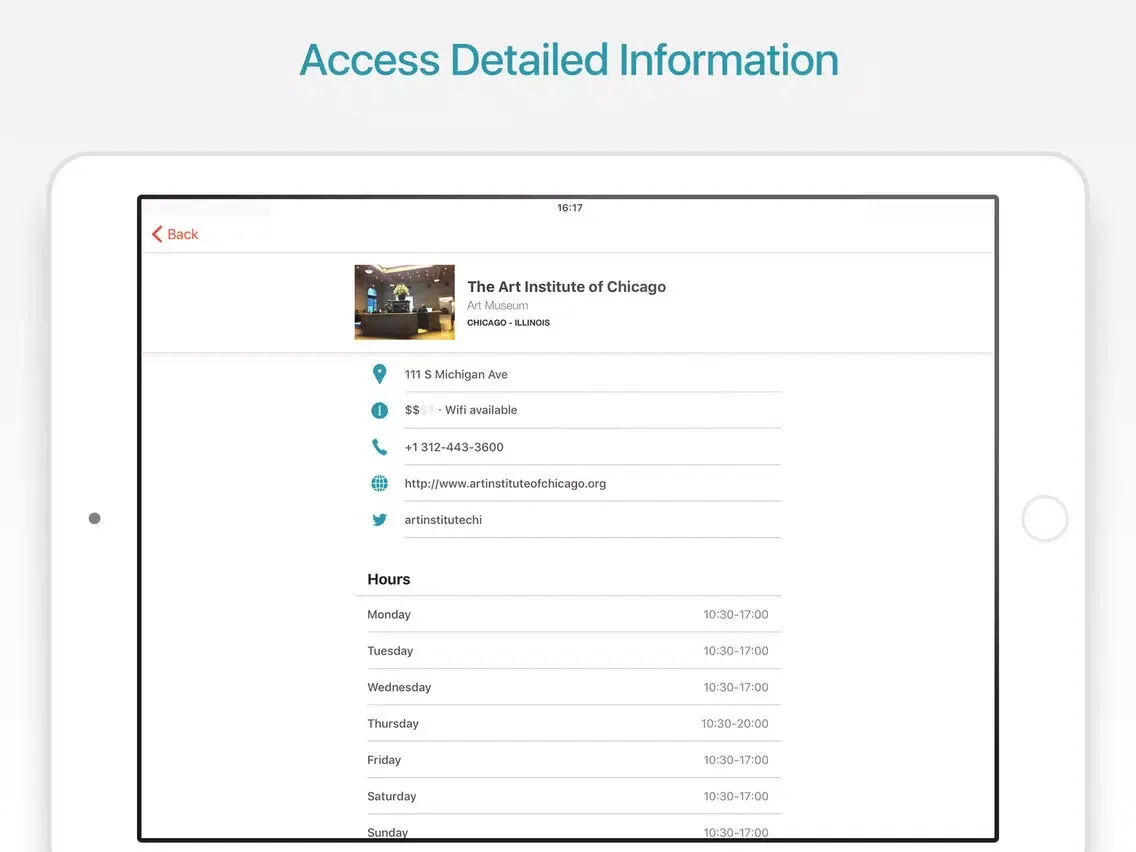Select the $$ Wifi available row
This screenshot has height=852, width=1136.
576,410
